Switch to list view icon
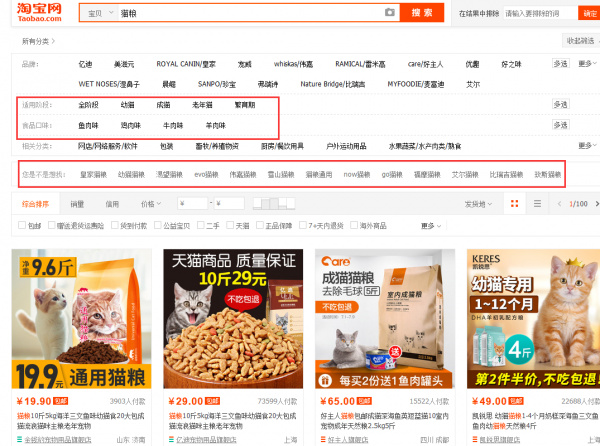Image resolution: width=600 pixels, height=446 pixels. [x=537, y=203]
